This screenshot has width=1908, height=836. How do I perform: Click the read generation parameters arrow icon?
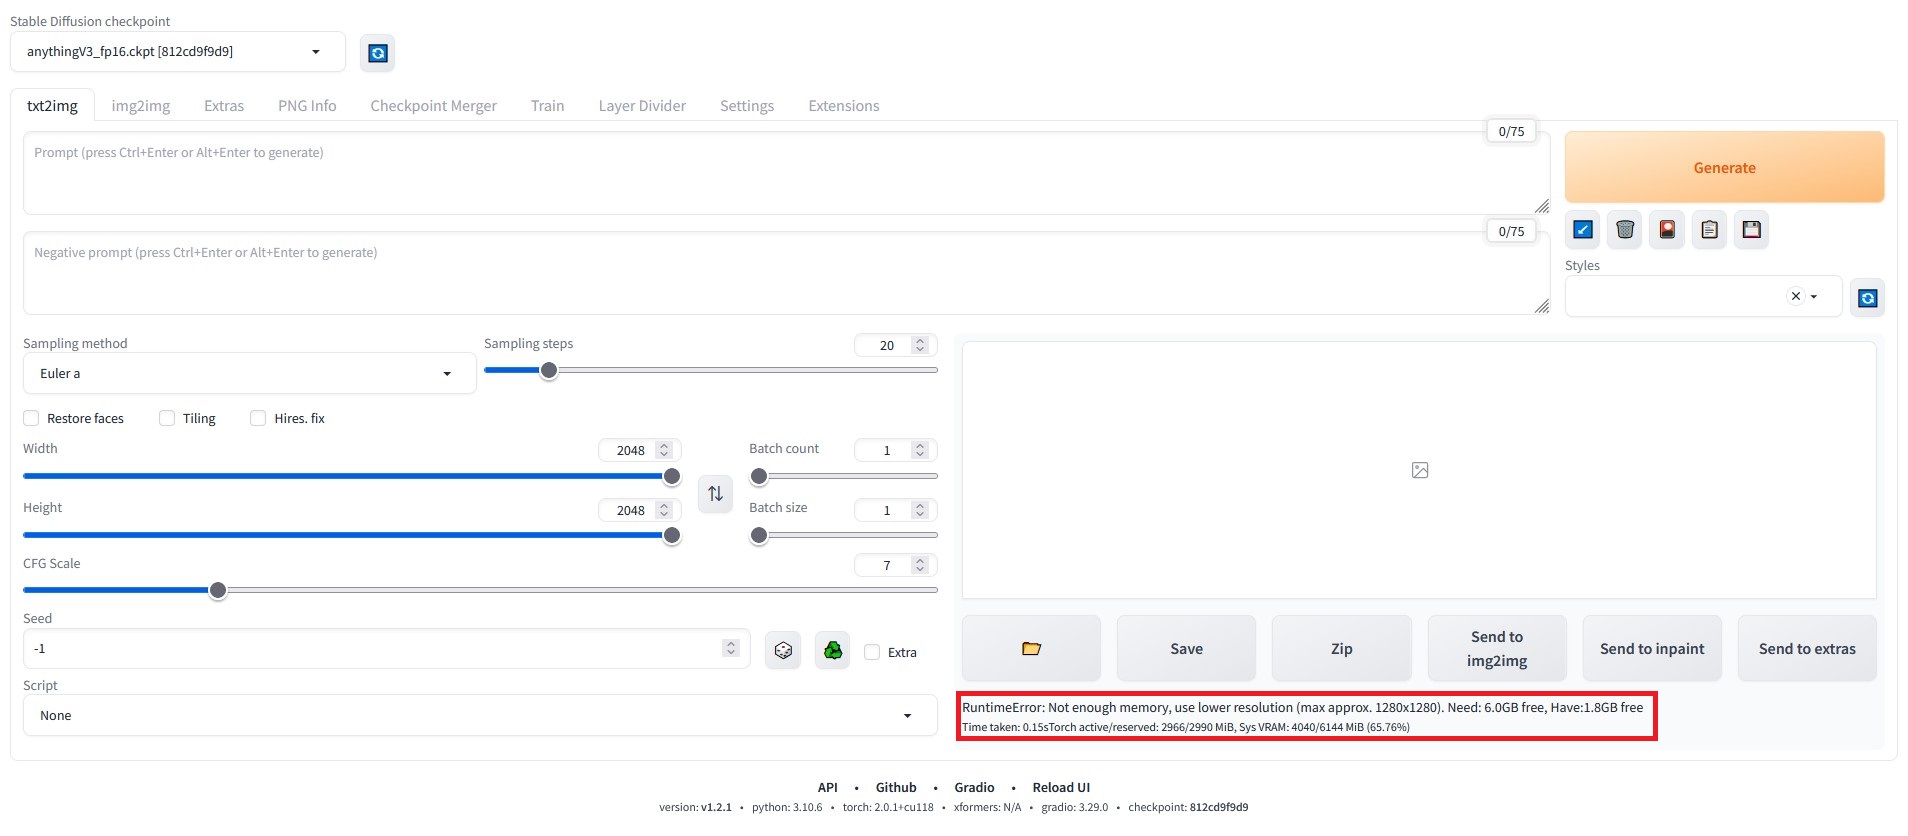(x=1583, y=230)
